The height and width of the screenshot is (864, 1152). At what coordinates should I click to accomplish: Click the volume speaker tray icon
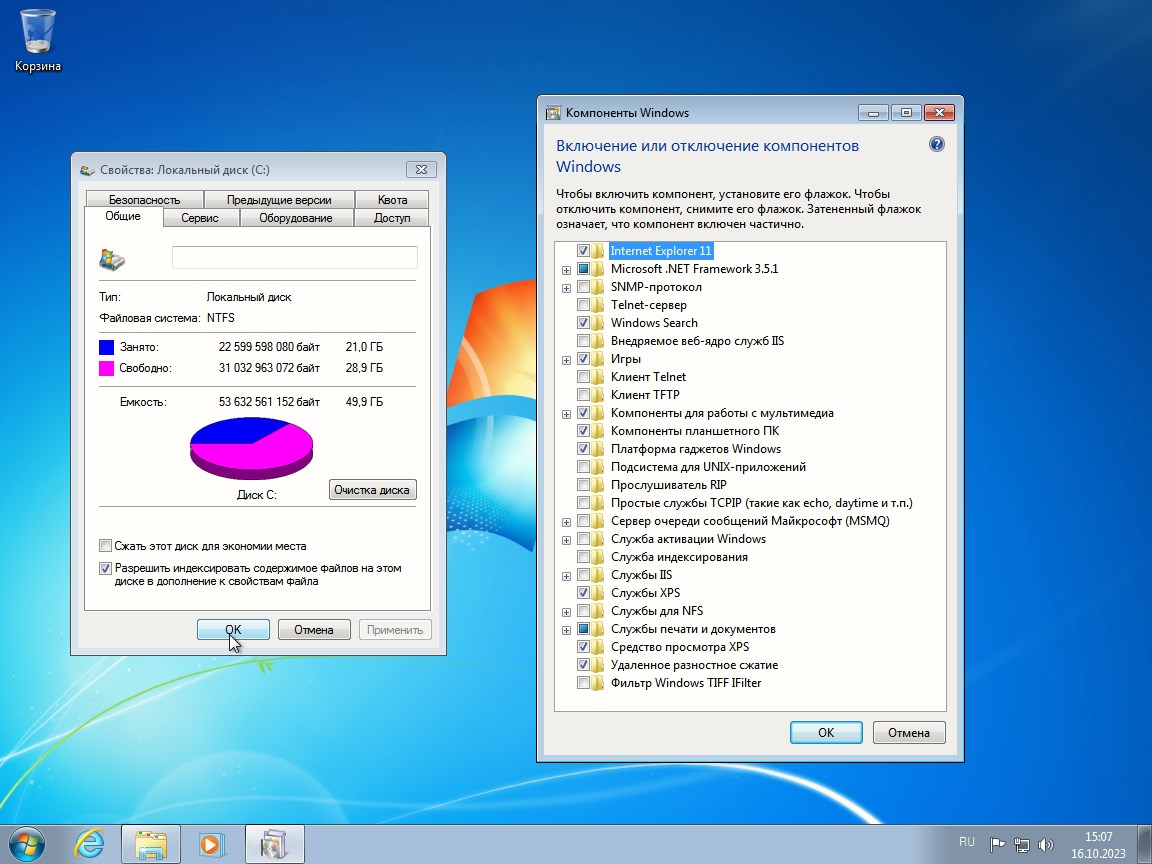click(x=1046, y=843)
